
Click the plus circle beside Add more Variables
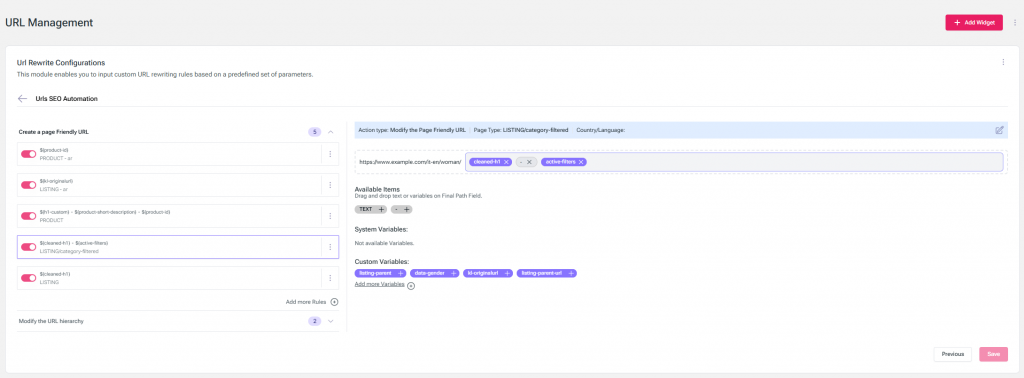tap(411, 286)
